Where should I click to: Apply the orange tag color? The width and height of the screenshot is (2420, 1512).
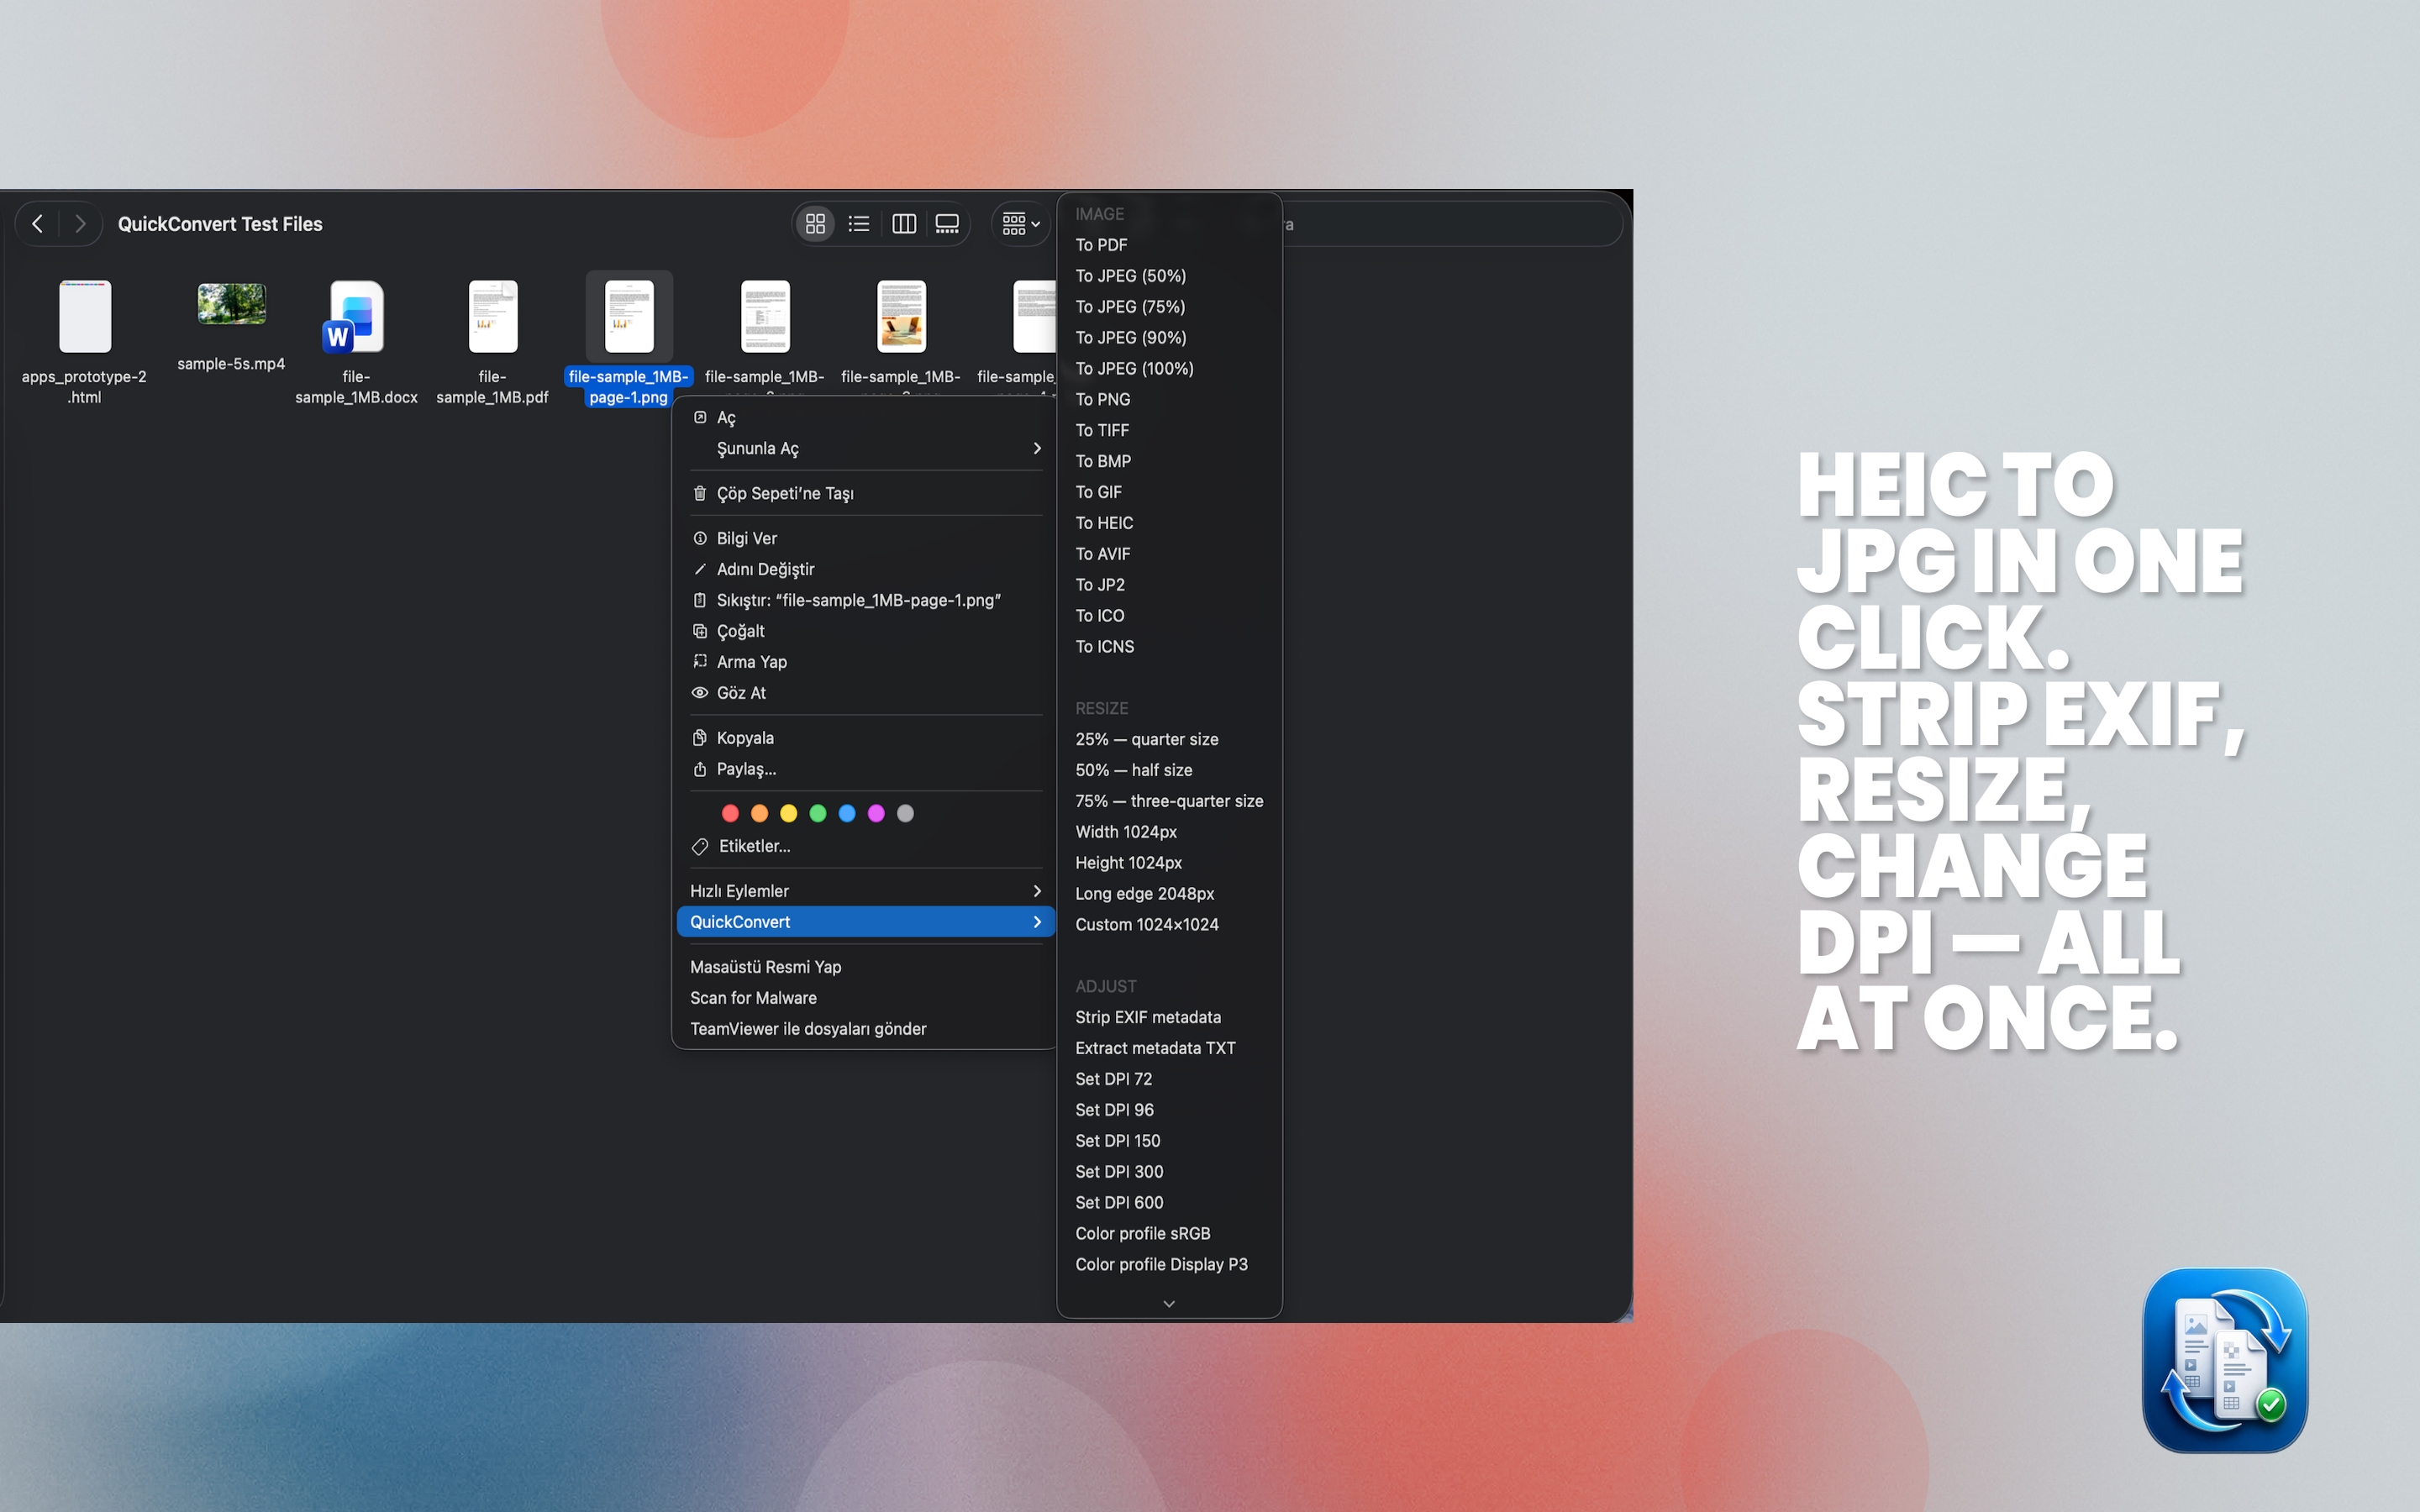pos(759,813)
